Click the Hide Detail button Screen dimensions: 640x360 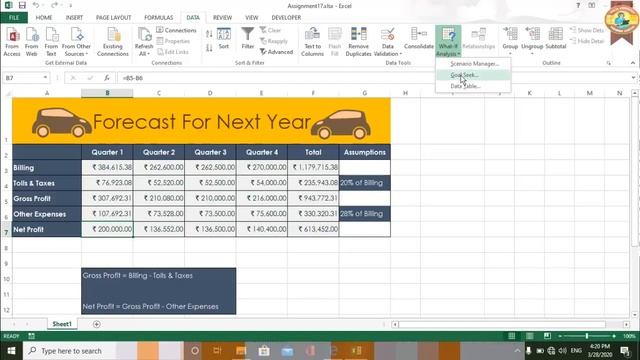pyautogui.click(x=587, y=41)
